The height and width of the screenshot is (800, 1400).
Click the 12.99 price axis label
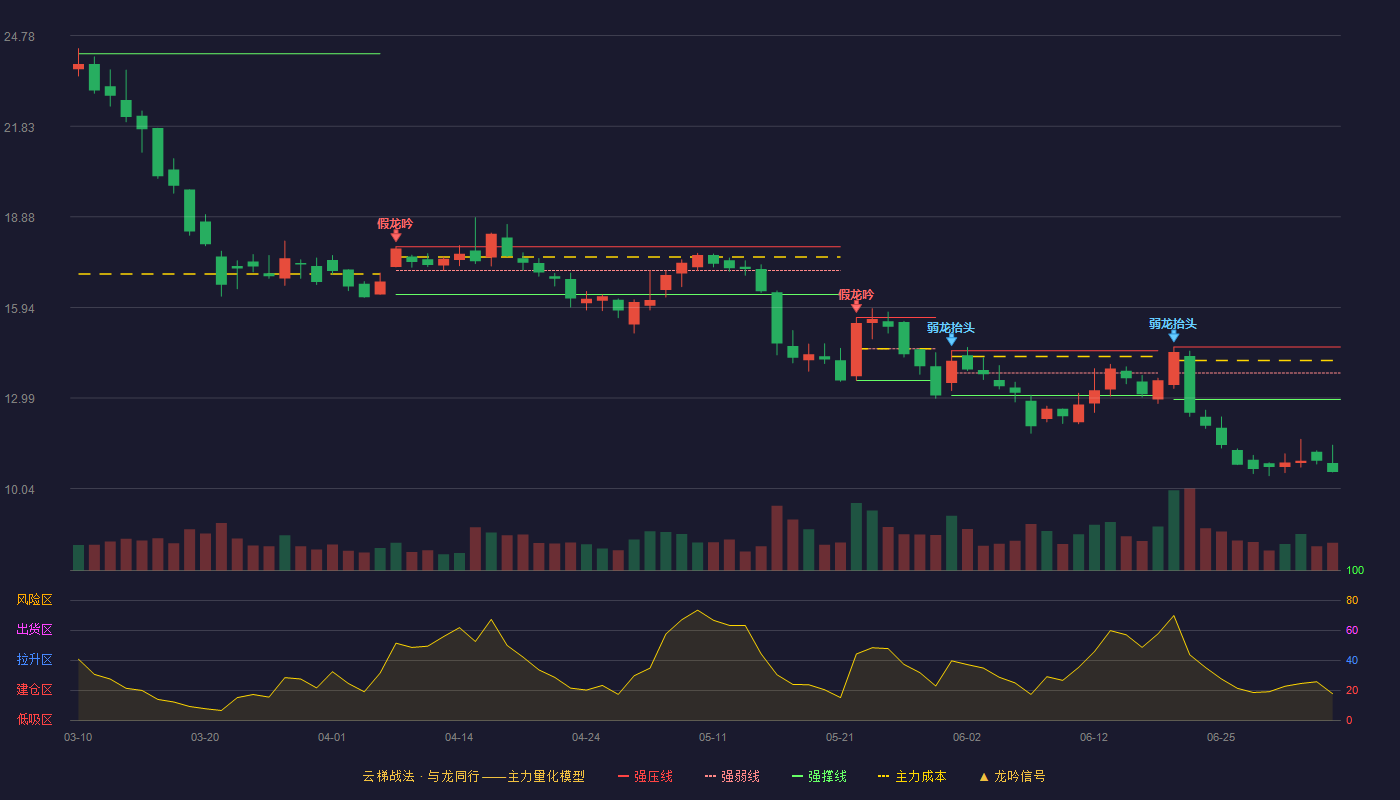click(x=19, y=399)
